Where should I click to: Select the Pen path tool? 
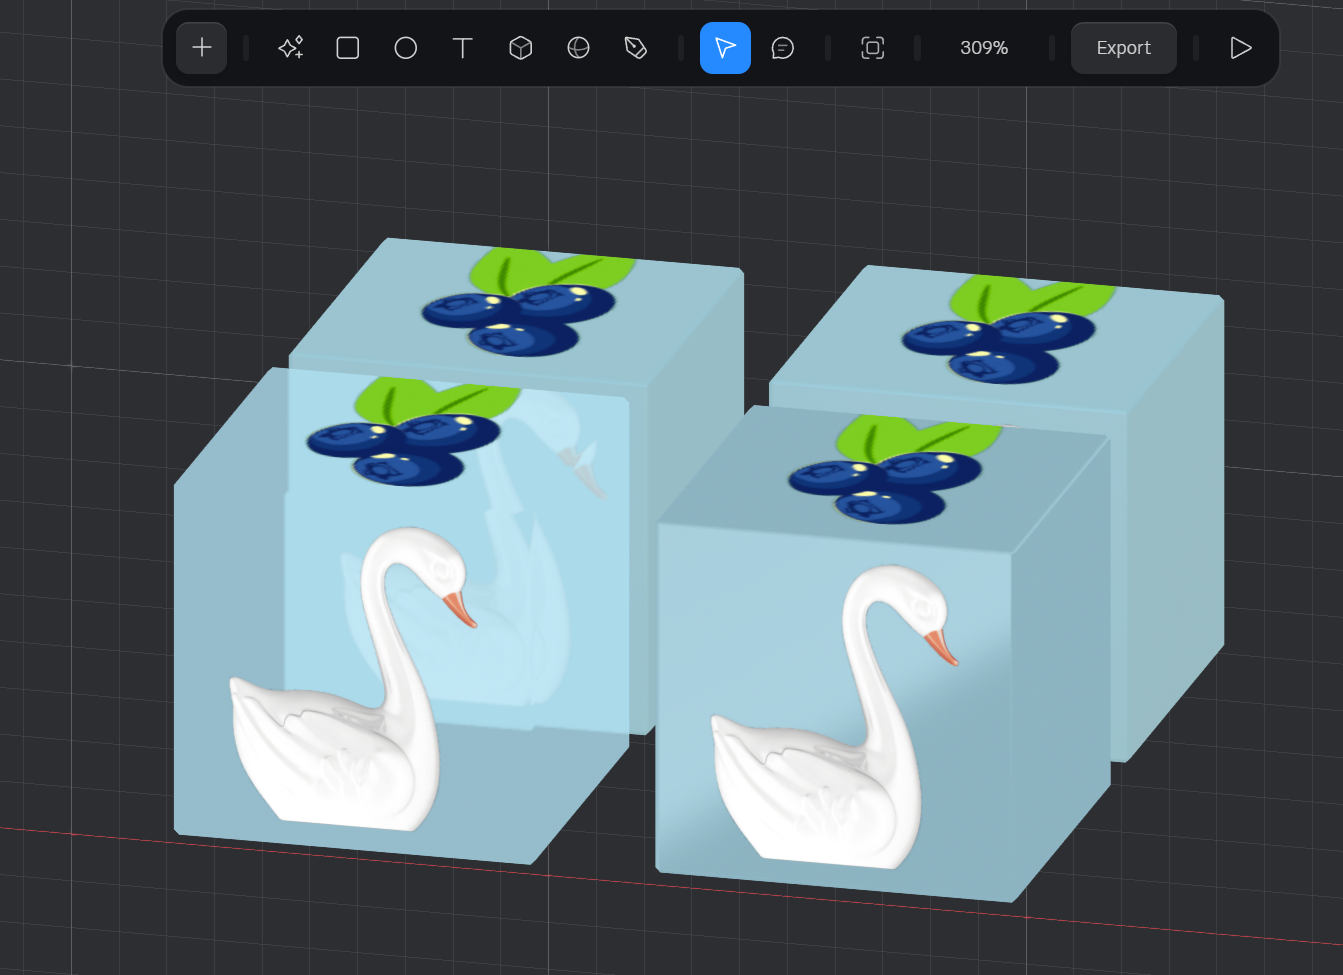pos(635,48)
